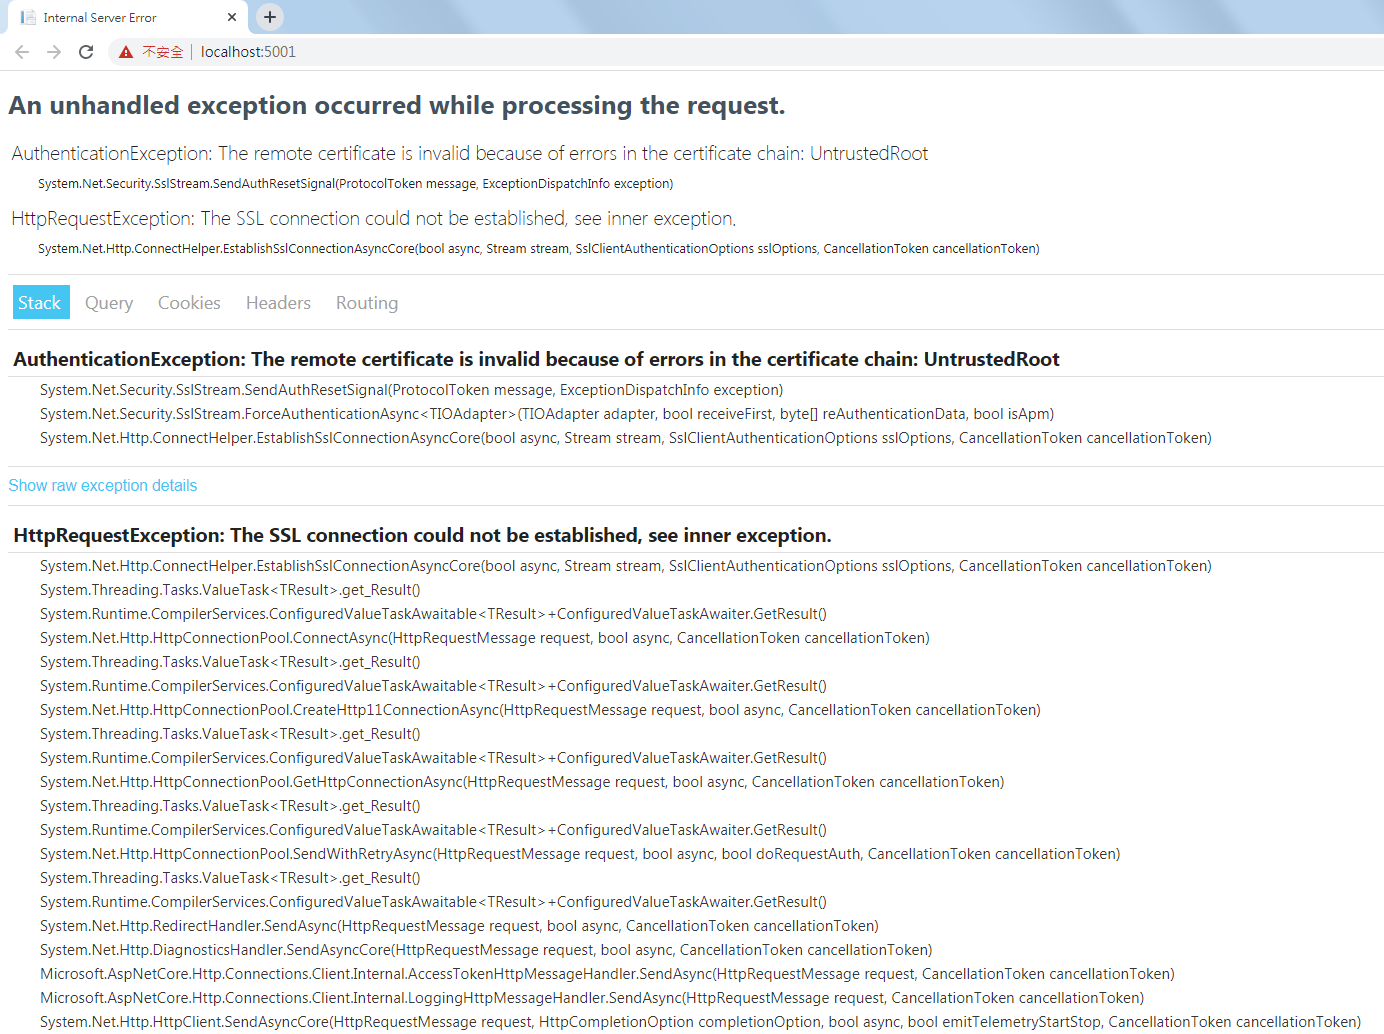This screenshot has width=1384, height=1034.
Task: Expand the HttpConnectionPool.ConnectAsync stack frame
Action: pyautogui.click(x=484, y=638)
